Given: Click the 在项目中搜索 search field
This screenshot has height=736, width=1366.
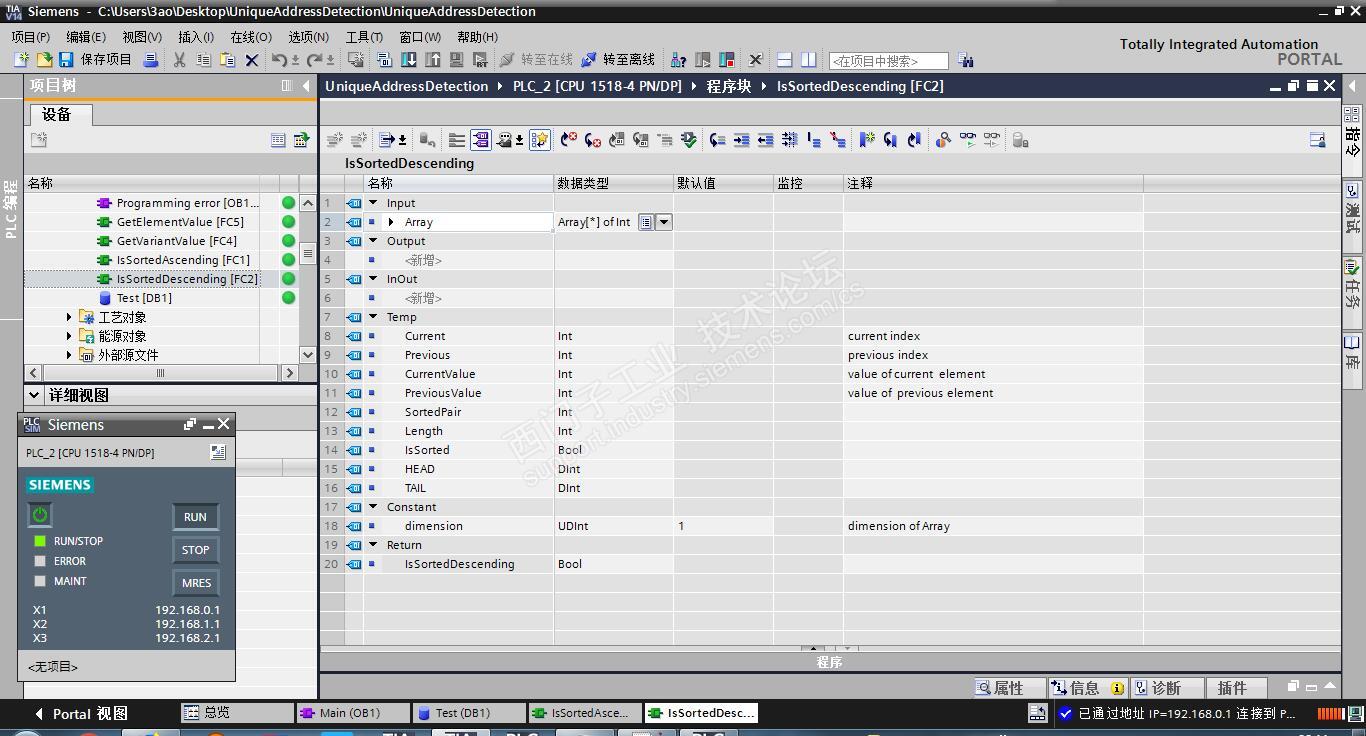Looking at the screenshot, I should pyautogui.click(x=888, y=61).
